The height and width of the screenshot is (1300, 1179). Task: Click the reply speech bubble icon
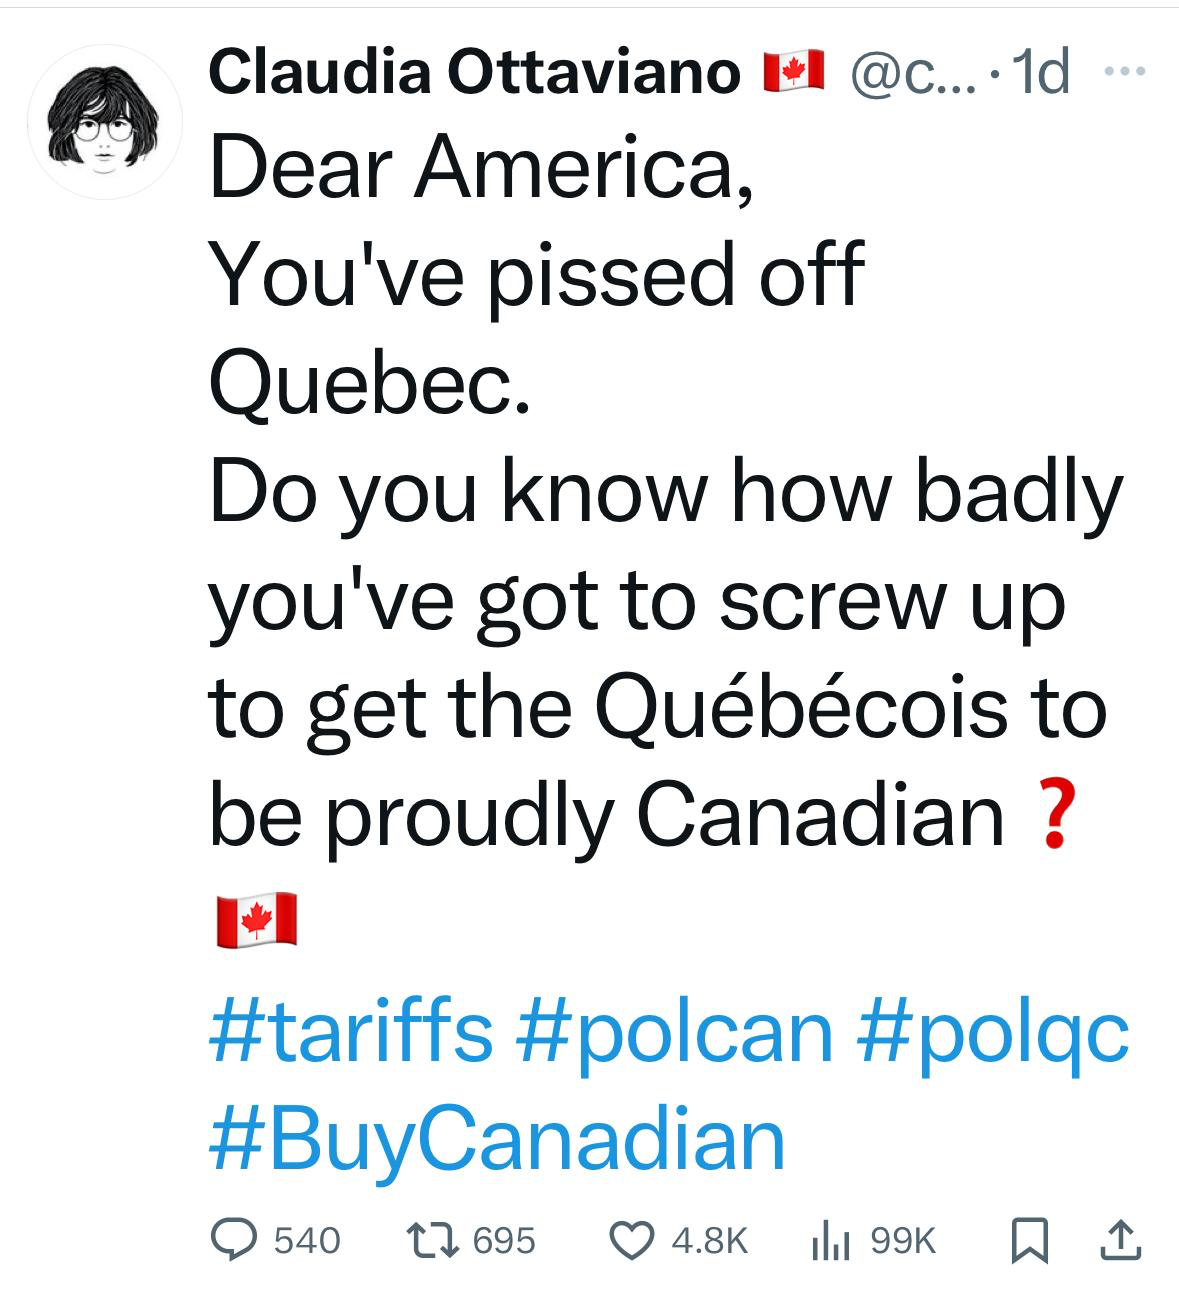tap(234, 1241)
